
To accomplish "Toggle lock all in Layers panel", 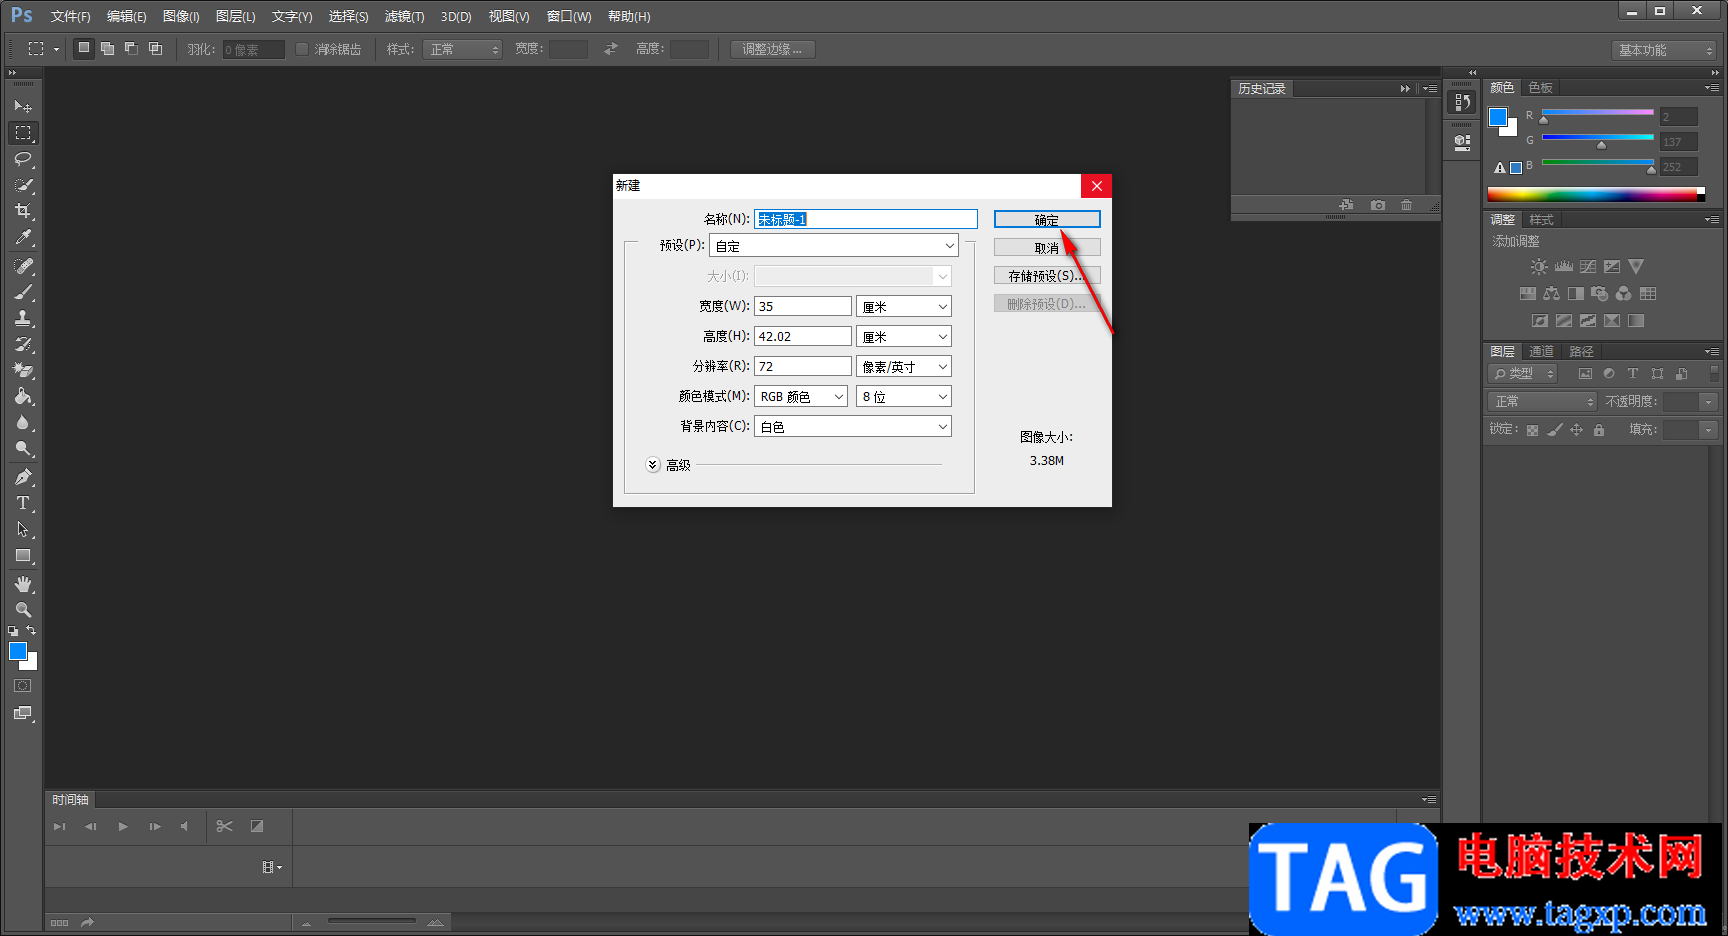I will click(1599, 430).
